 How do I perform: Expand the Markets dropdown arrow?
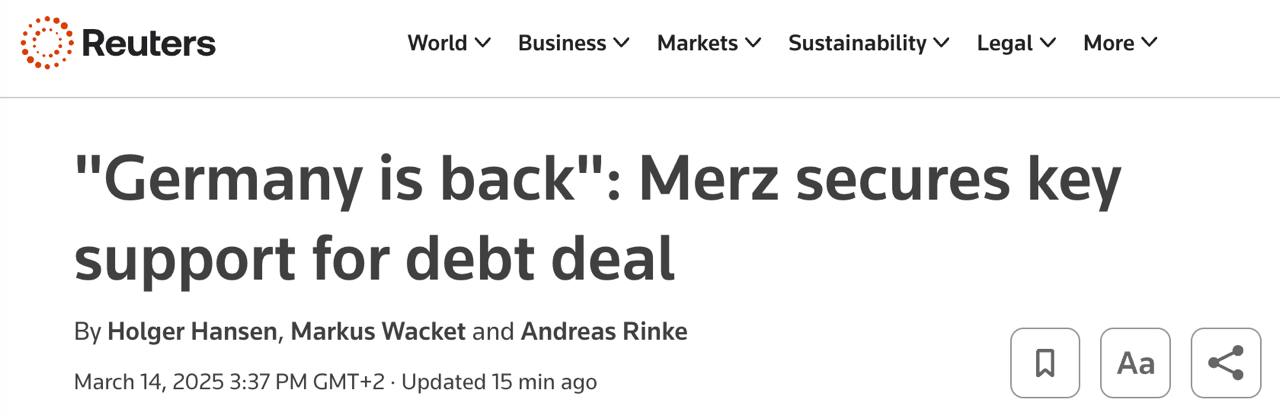click(x=753, y=43)
